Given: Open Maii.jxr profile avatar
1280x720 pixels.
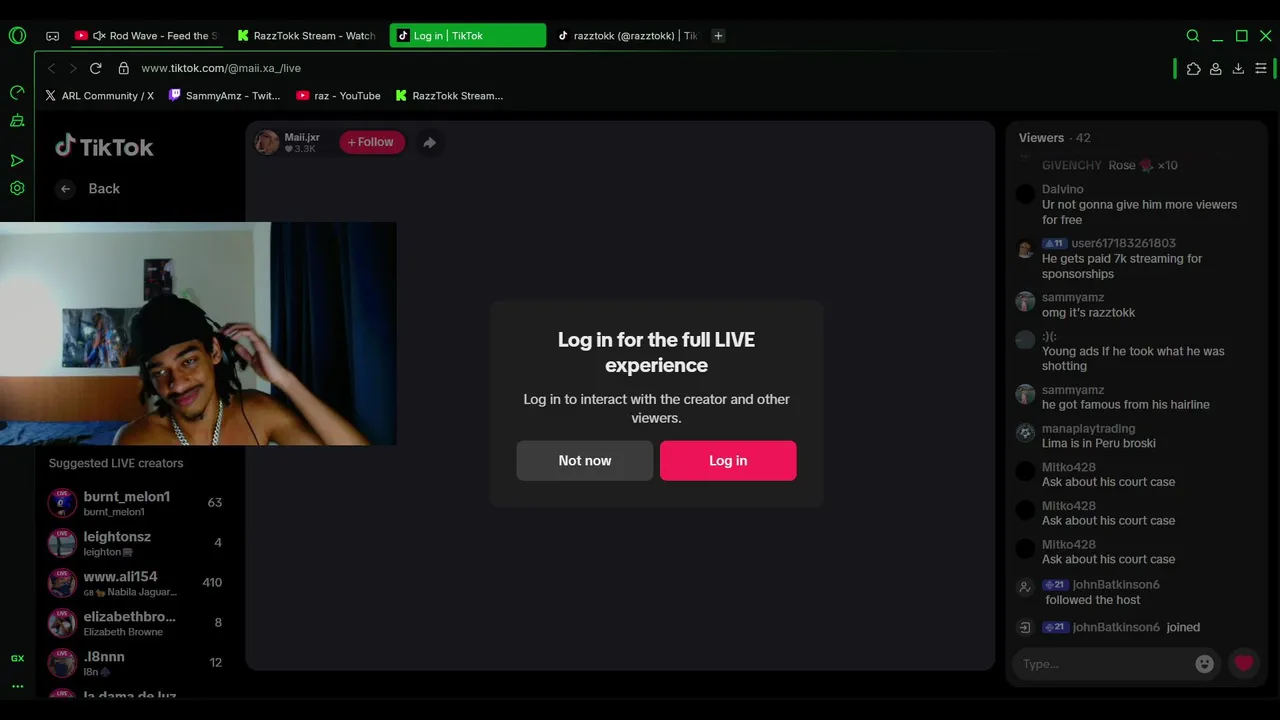Looking at the screenshot, I should pyautogui.click(x=267, y=142).
